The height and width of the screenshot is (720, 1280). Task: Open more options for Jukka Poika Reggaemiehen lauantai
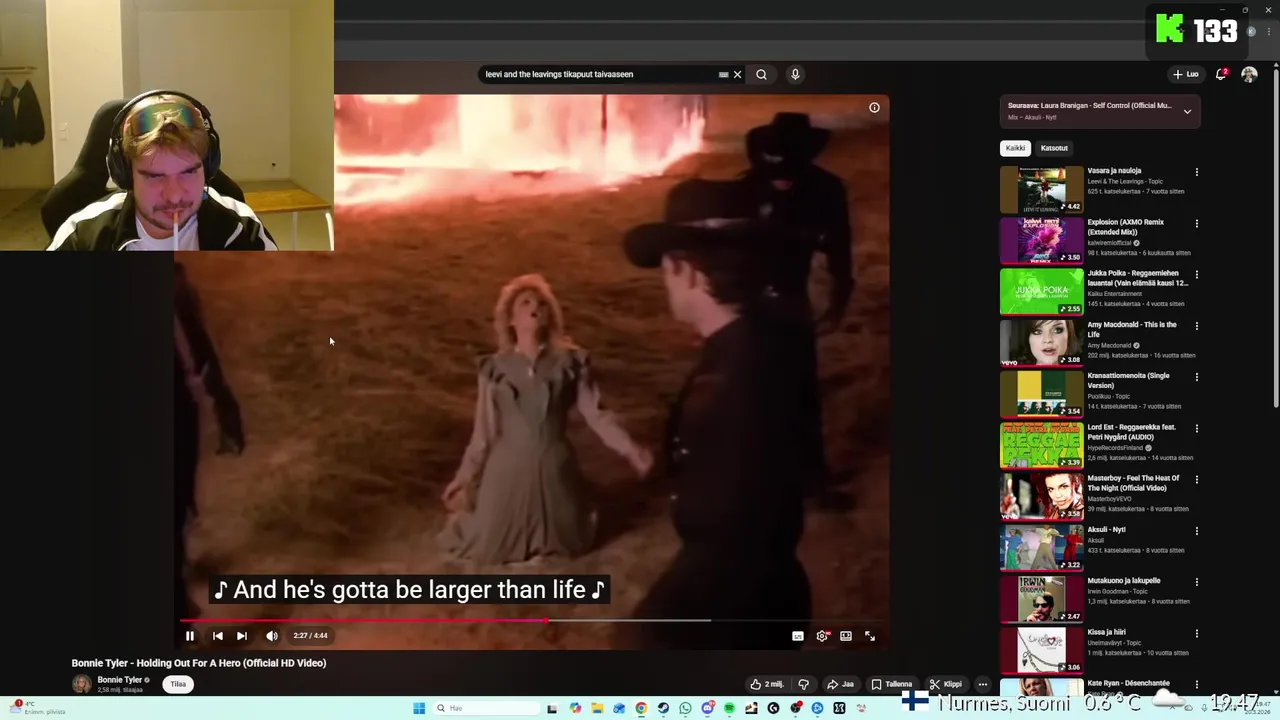1196,274
